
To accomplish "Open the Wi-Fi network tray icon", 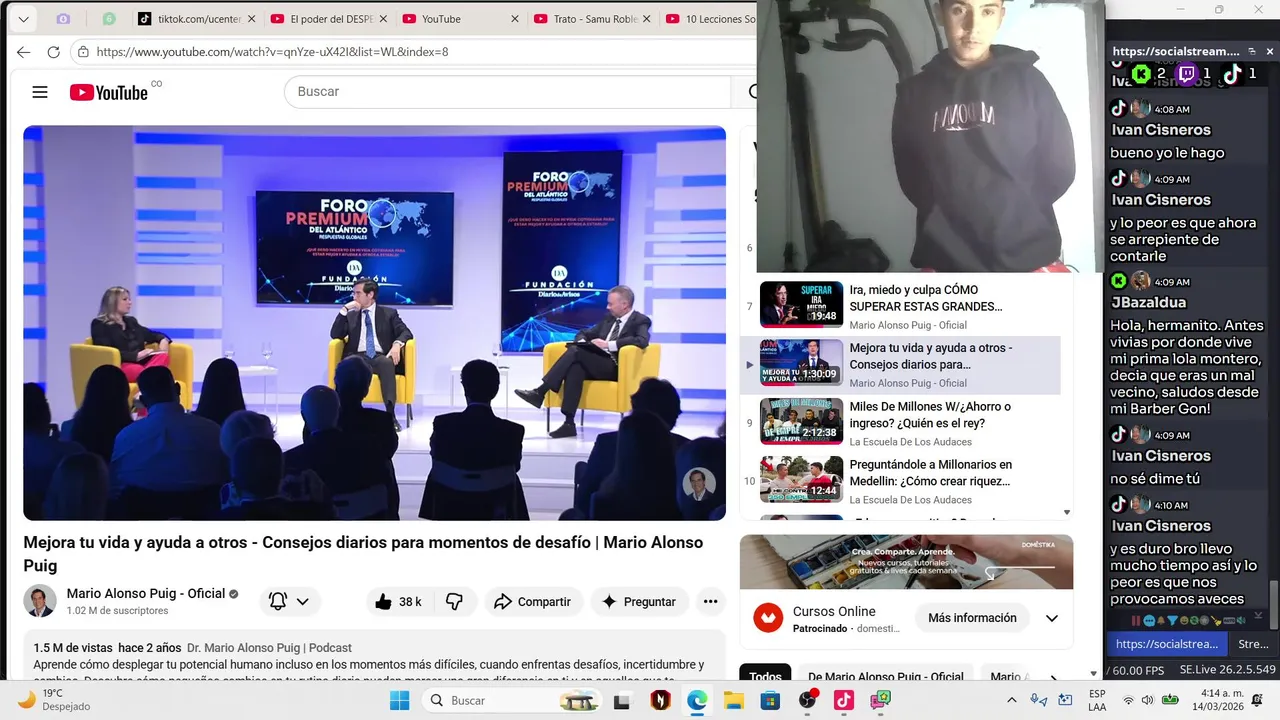I will (1128, 700).
